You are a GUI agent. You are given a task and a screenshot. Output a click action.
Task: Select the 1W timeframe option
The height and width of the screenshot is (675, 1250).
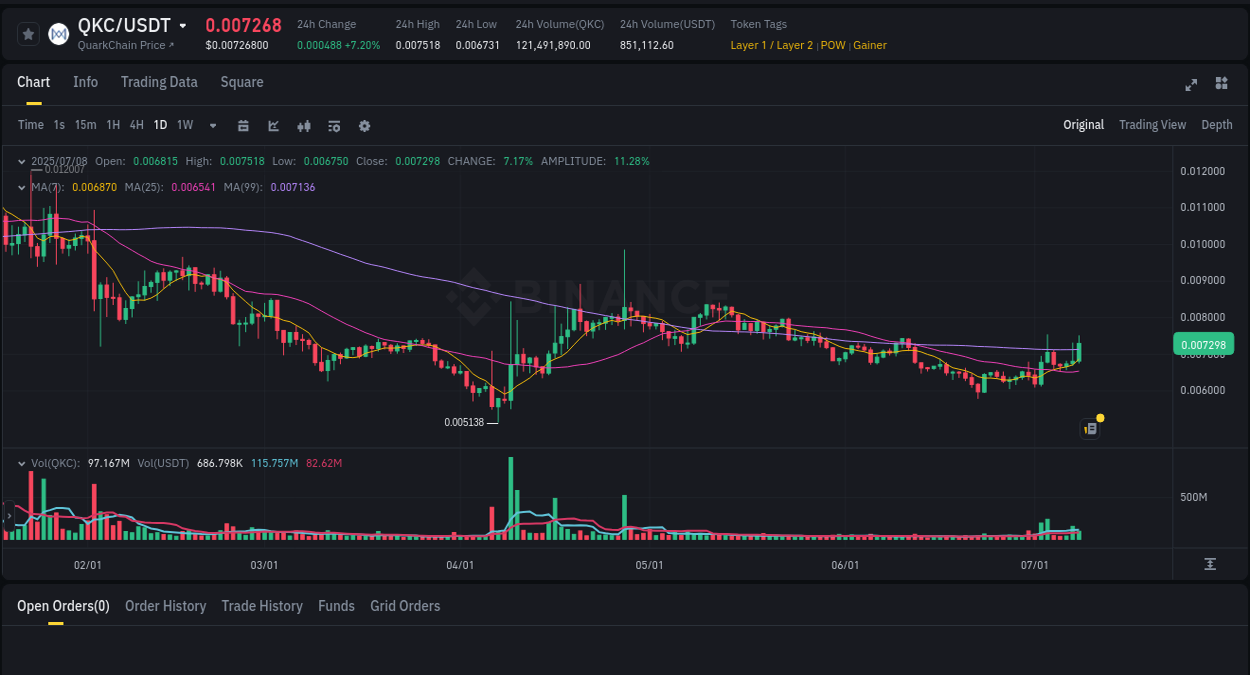(184, 125)
